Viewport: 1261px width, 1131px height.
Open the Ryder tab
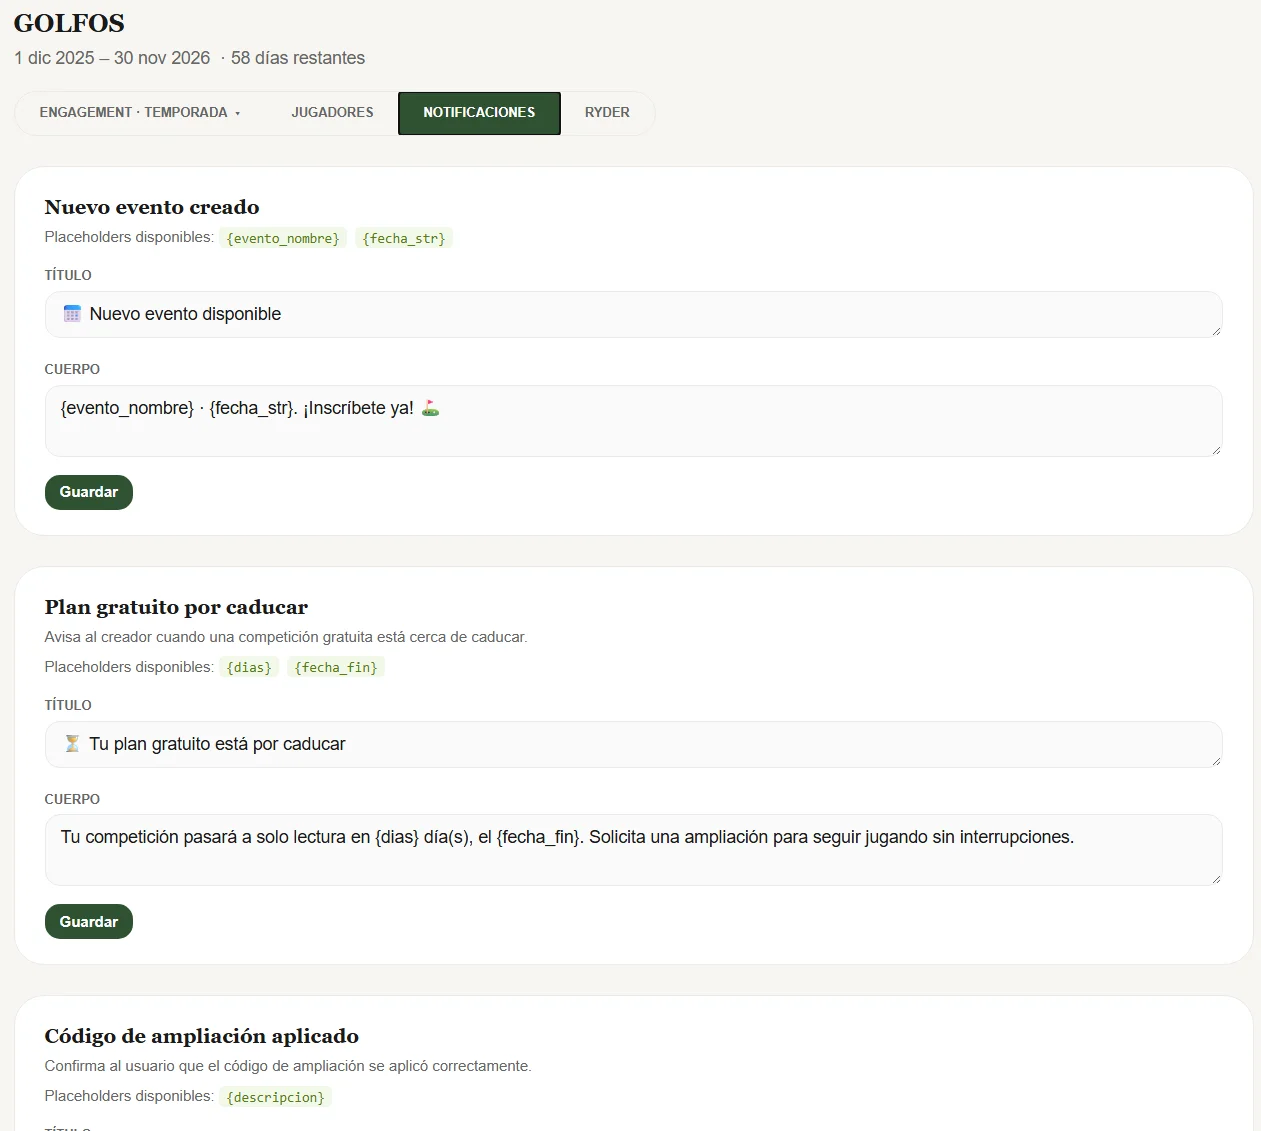coord(607,113)
